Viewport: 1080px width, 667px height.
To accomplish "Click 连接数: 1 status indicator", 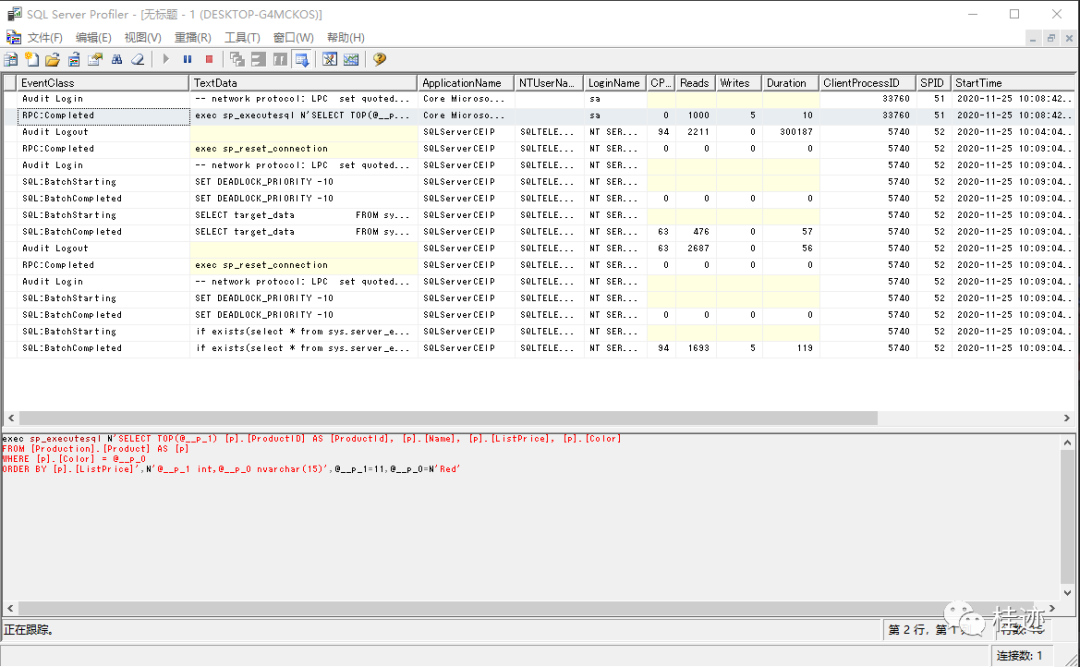I will [1019, 656].
